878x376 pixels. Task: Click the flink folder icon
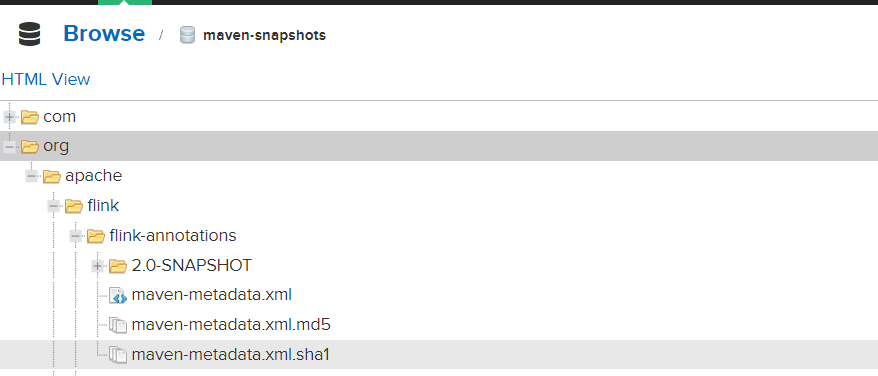(x=74, y=206)
